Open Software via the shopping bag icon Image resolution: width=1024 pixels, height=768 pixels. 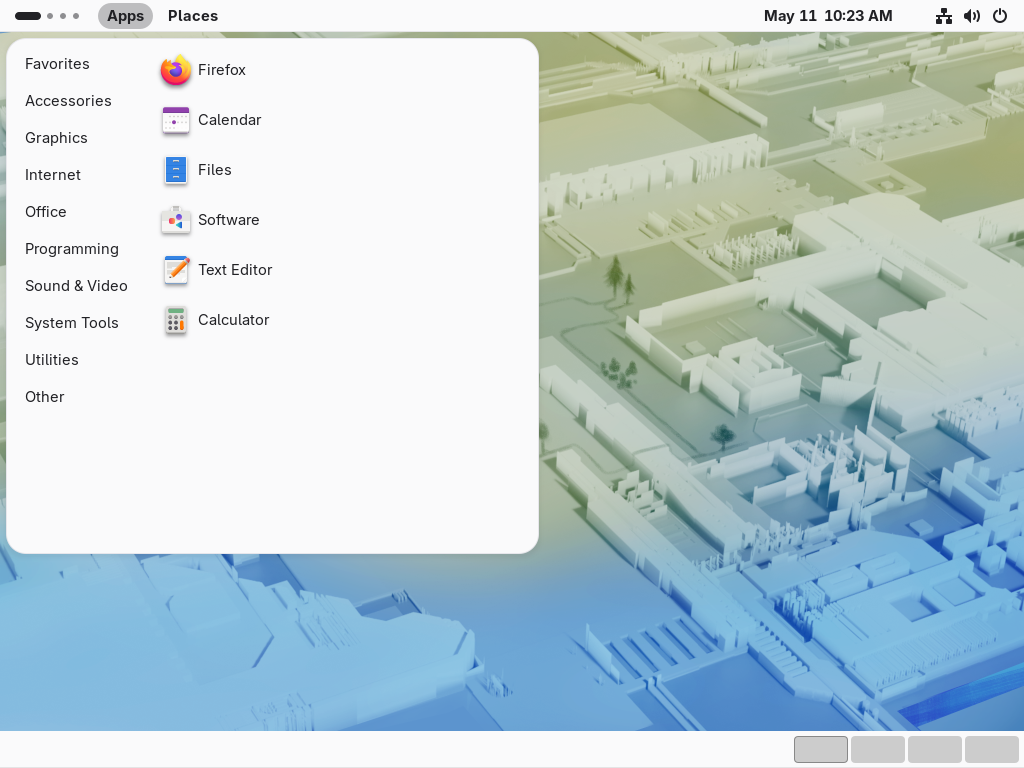tap(176, 220)
